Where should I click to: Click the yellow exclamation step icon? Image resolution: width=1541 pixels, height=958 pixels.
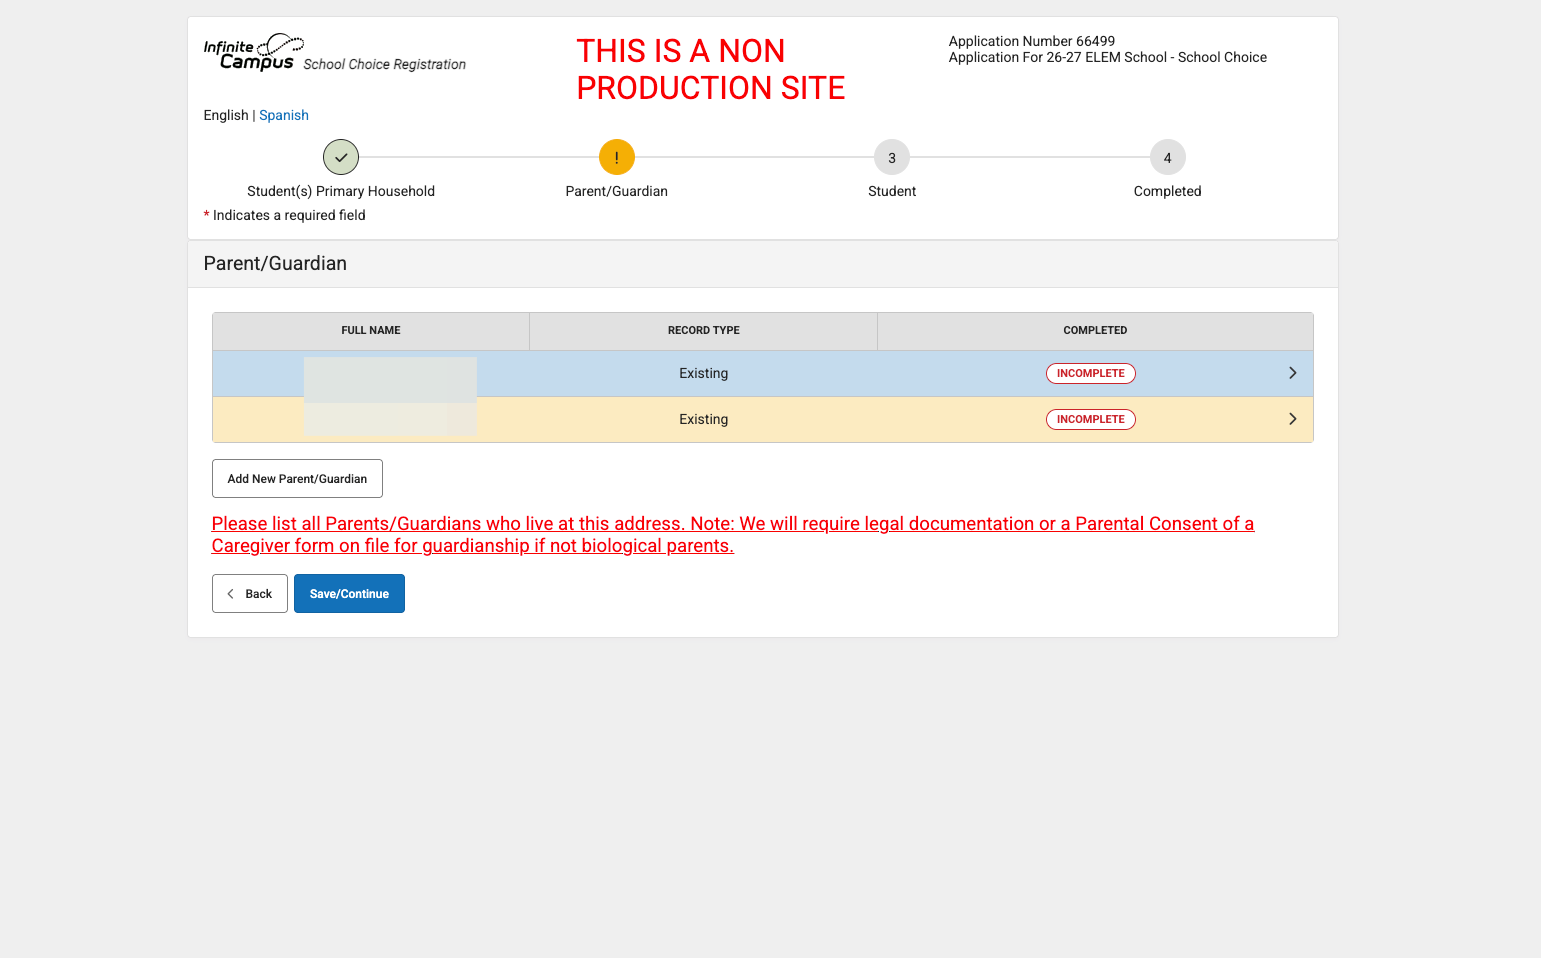(617, 157)
